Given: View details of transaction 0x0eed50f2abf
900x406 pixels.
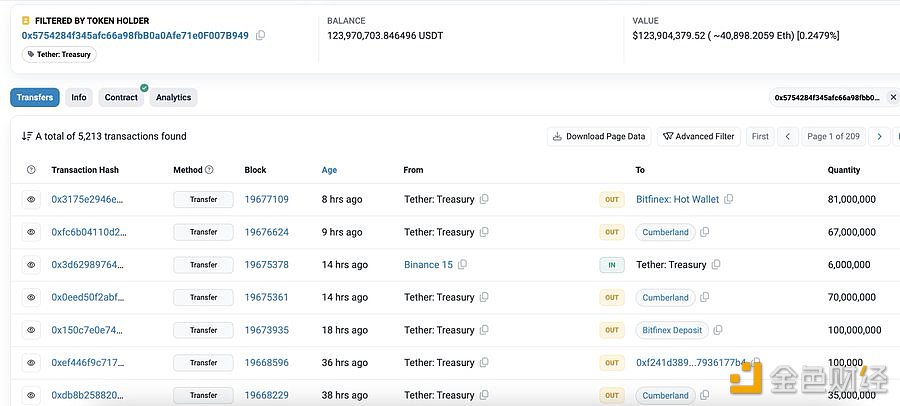Looking at the screenshot, I should 31,297.
